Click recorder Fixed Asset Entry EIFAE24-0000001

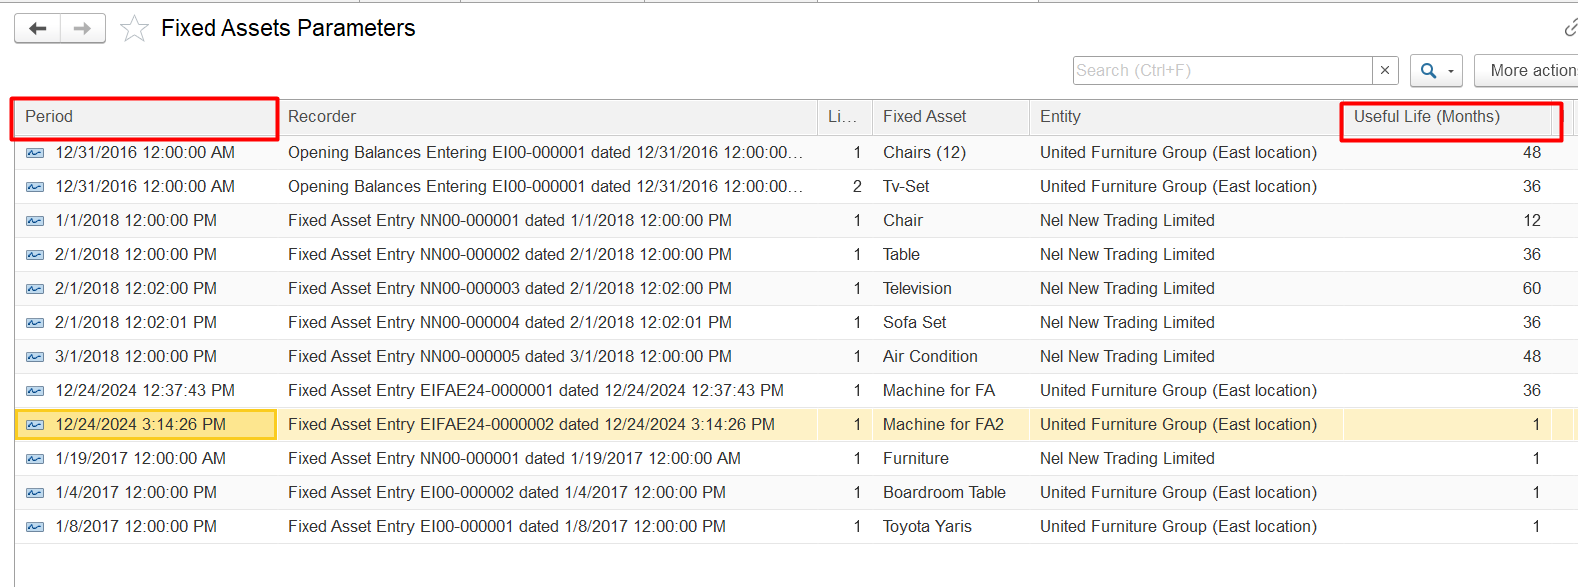(536, 391)
